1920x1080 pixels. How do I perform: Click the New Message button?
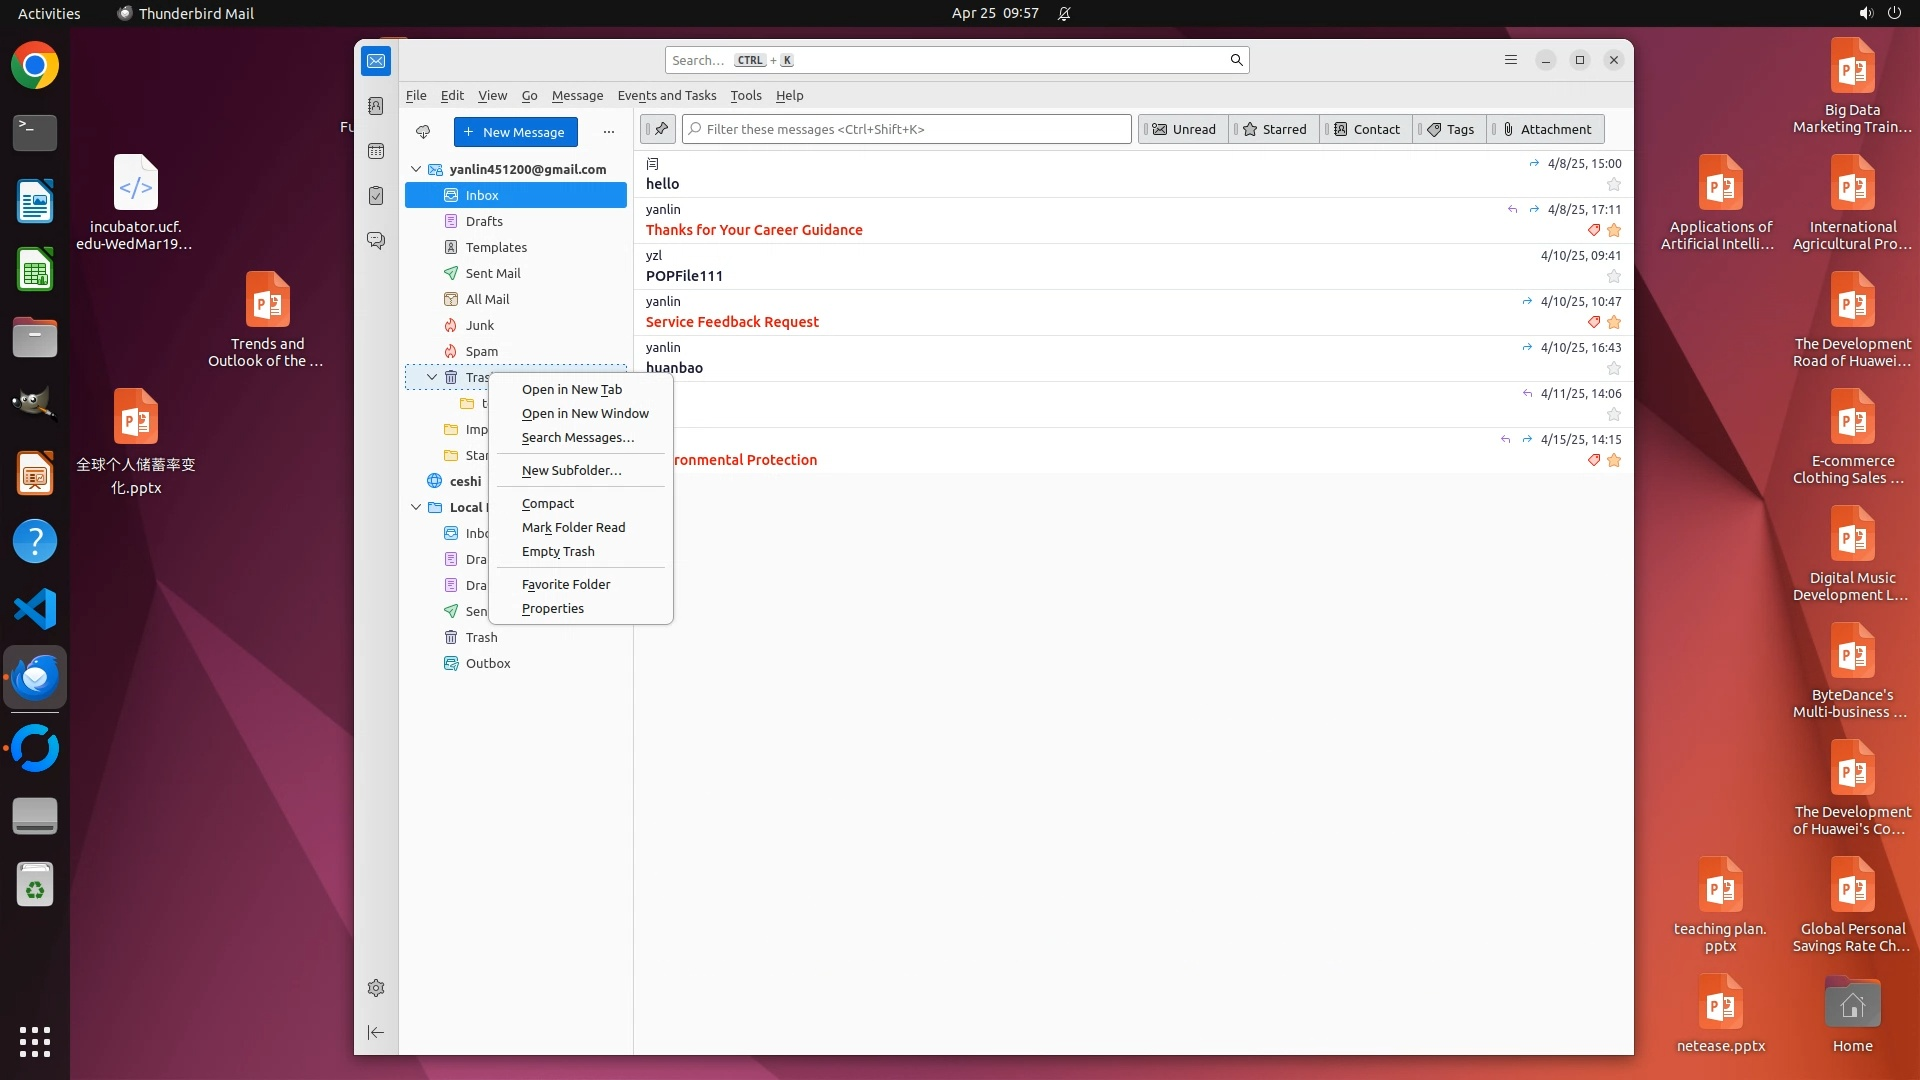click(515, 132)
